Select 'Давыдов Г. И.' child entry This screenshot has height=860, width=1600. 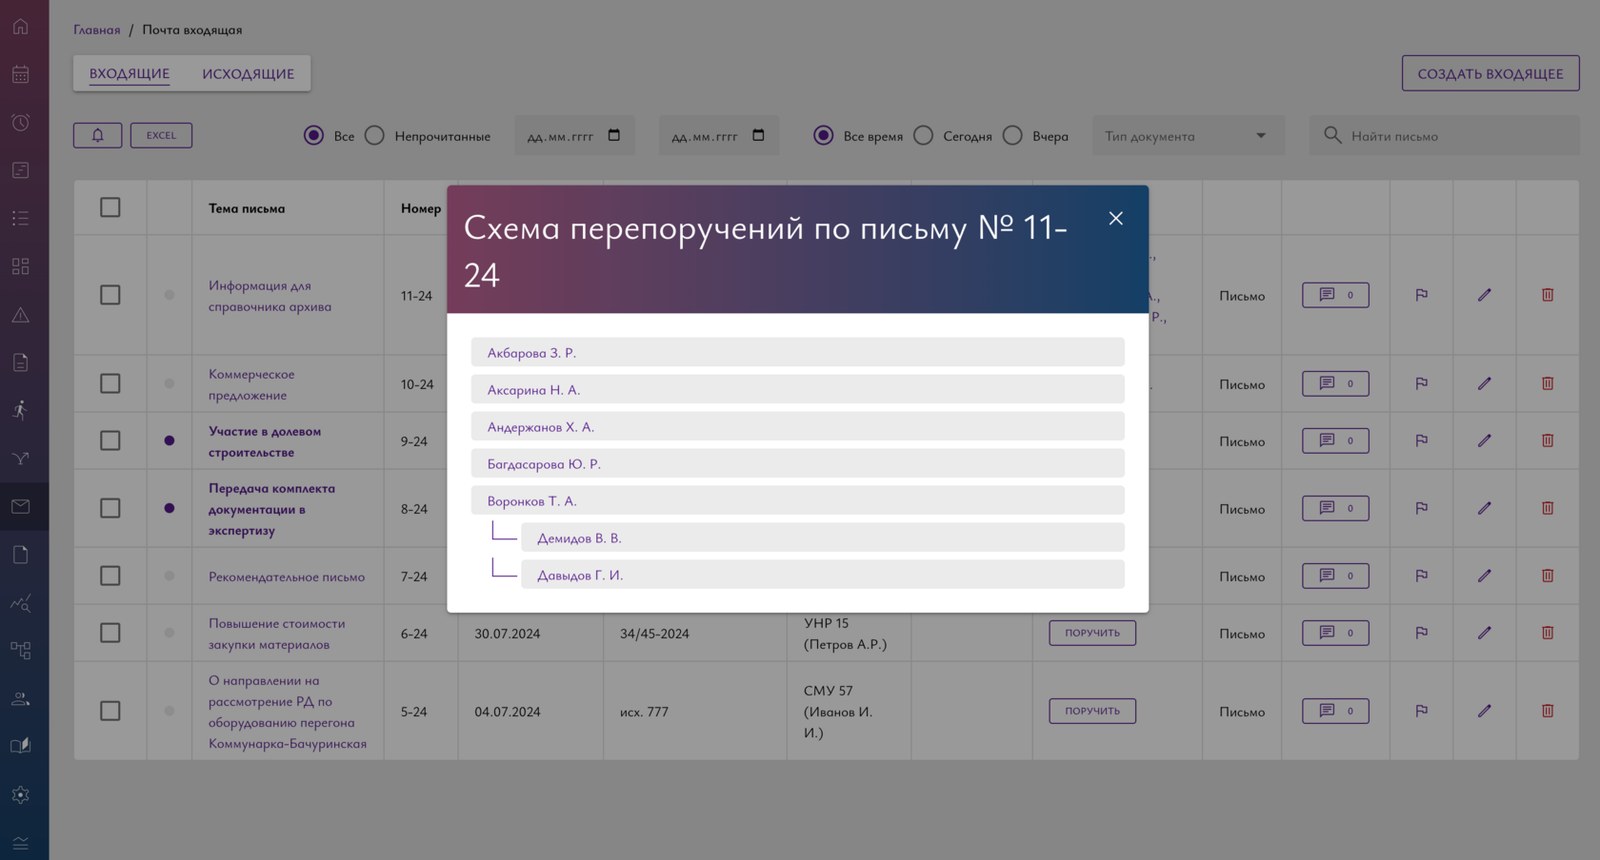(822, 575)
